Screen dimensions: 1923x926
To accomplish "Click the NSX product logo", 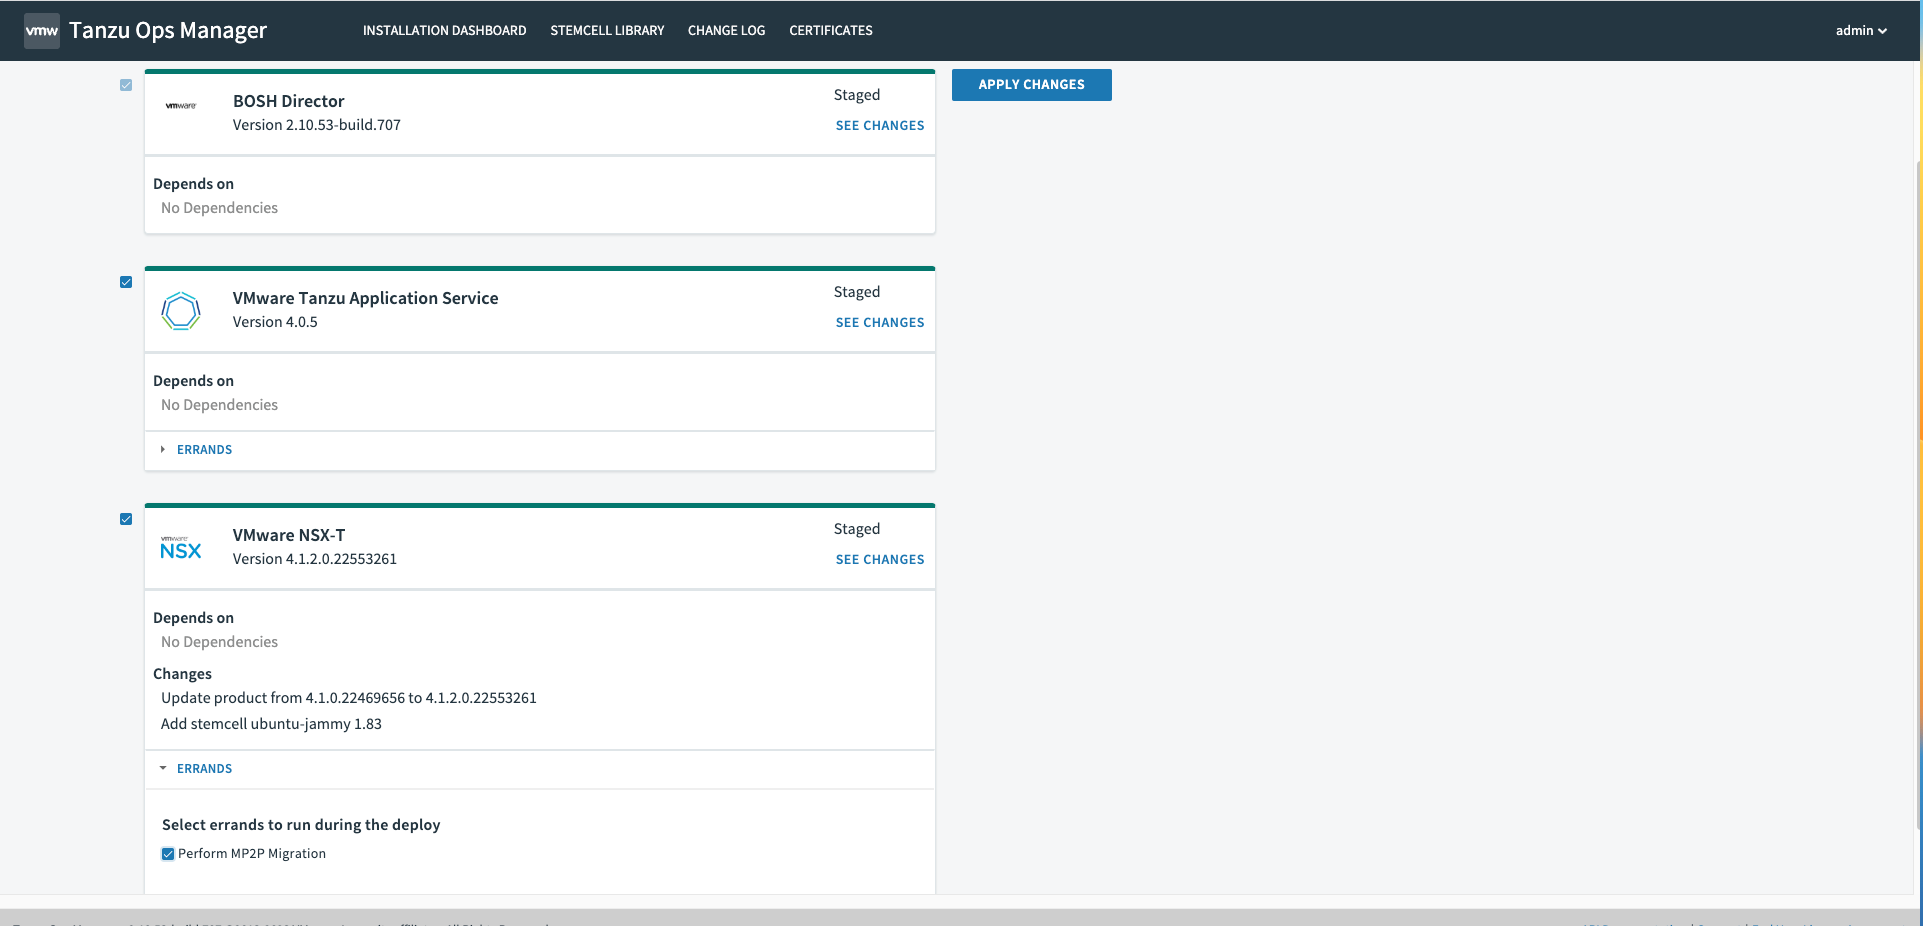I will click(x=181, y=548).
